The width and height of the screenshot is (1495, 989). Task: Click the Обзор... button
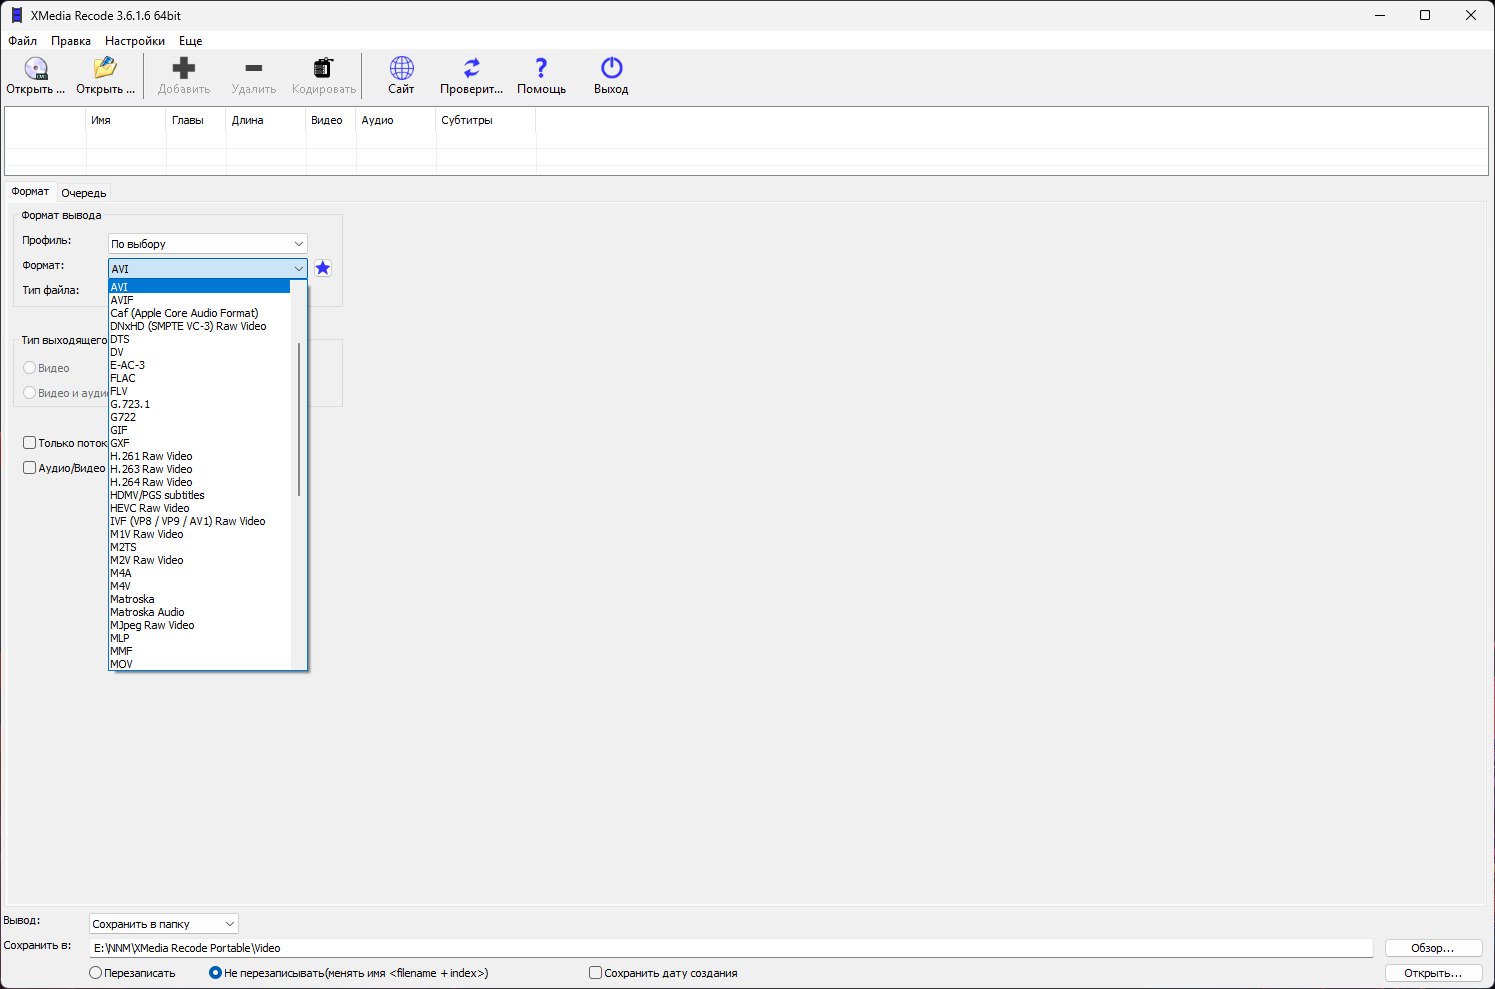click(x=1433, y=948)
